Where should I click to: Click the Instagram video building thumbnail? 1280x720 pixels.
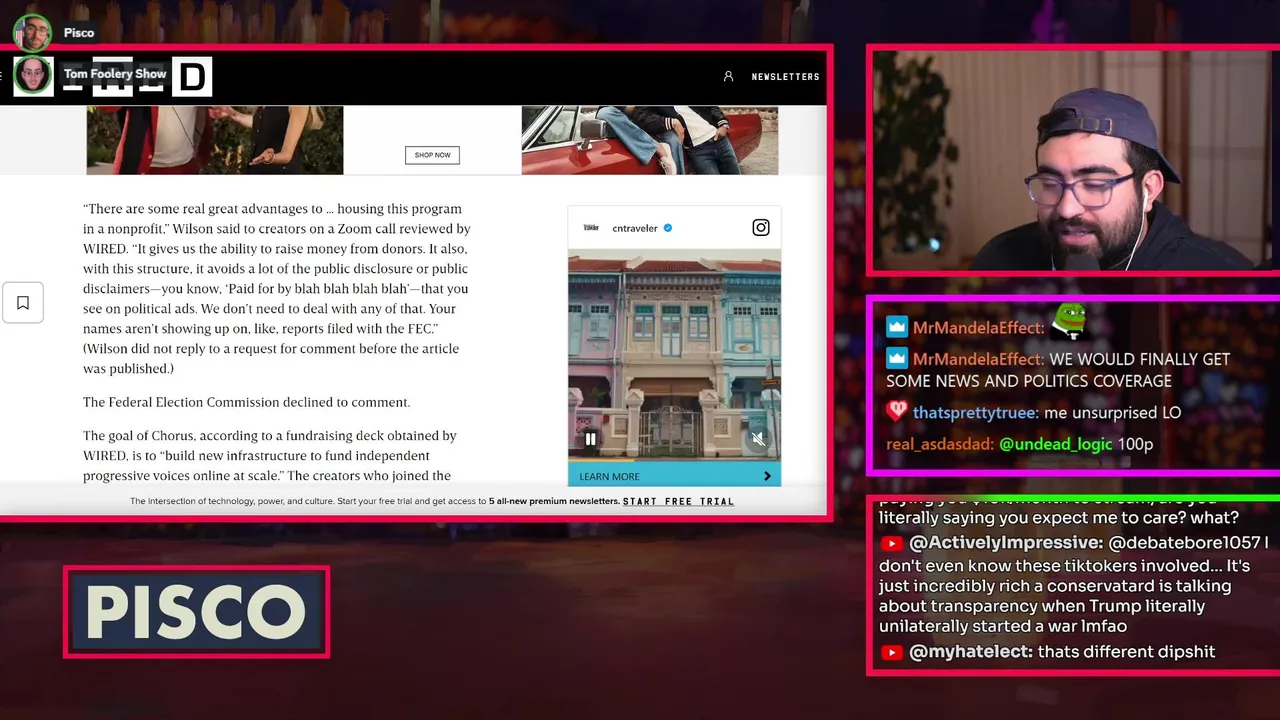click(x=674, y=355)
